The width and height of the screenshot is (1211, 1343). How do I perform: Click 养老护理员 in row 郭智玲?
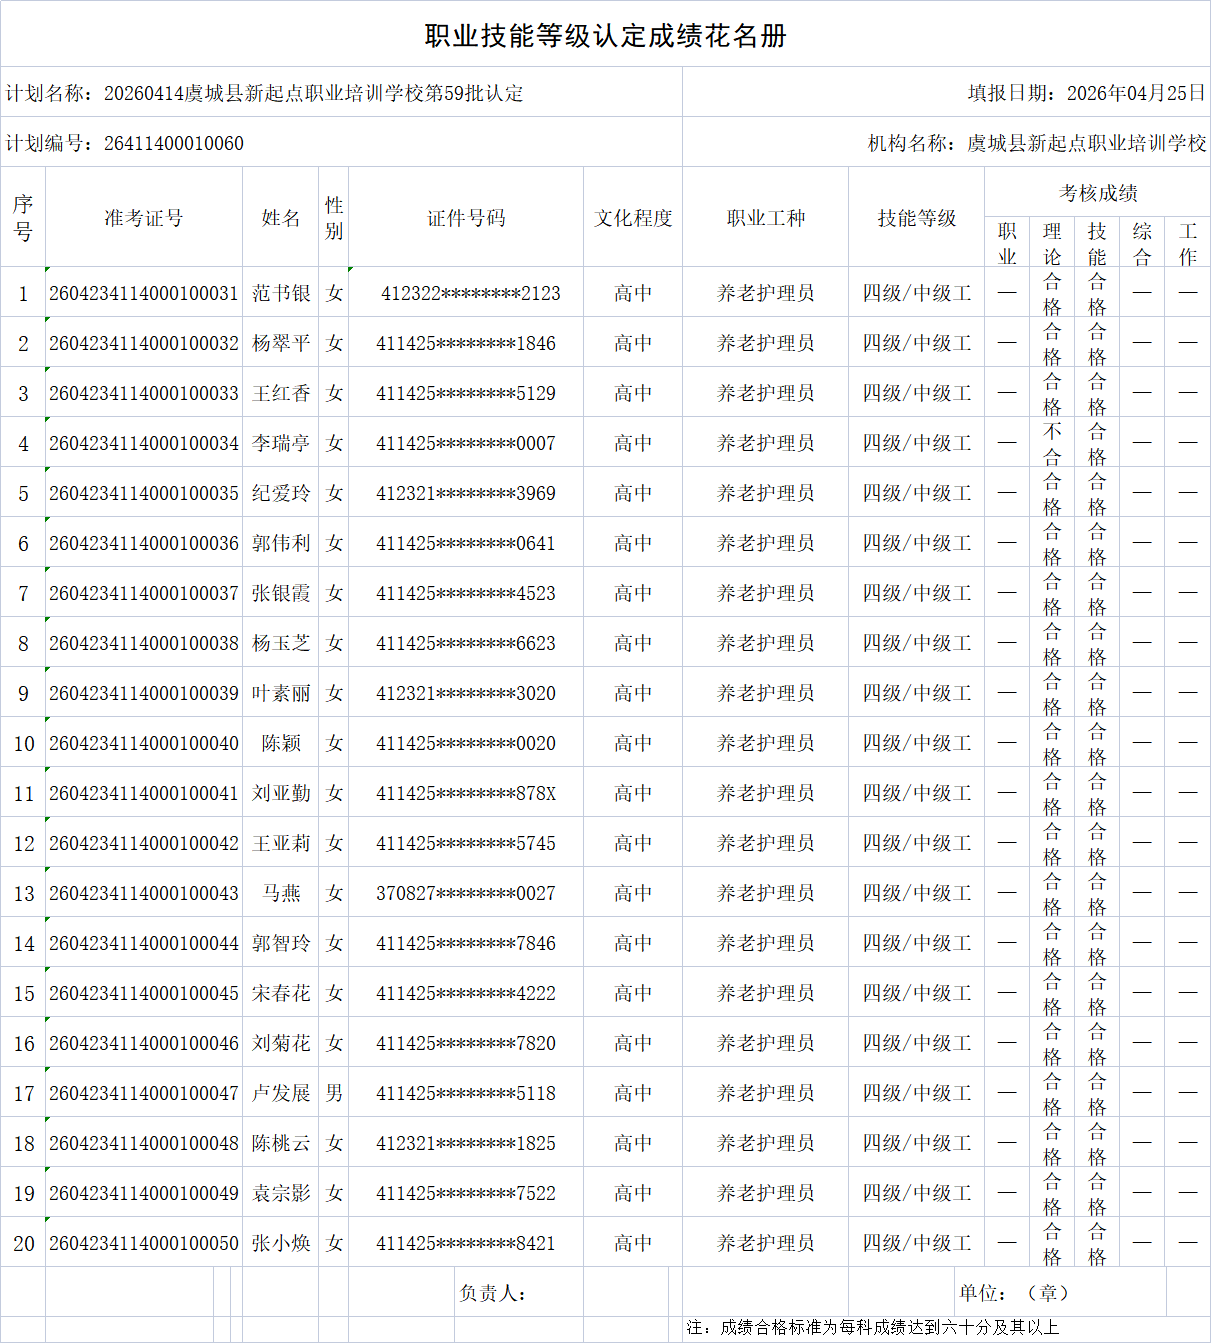pos(766,943)
